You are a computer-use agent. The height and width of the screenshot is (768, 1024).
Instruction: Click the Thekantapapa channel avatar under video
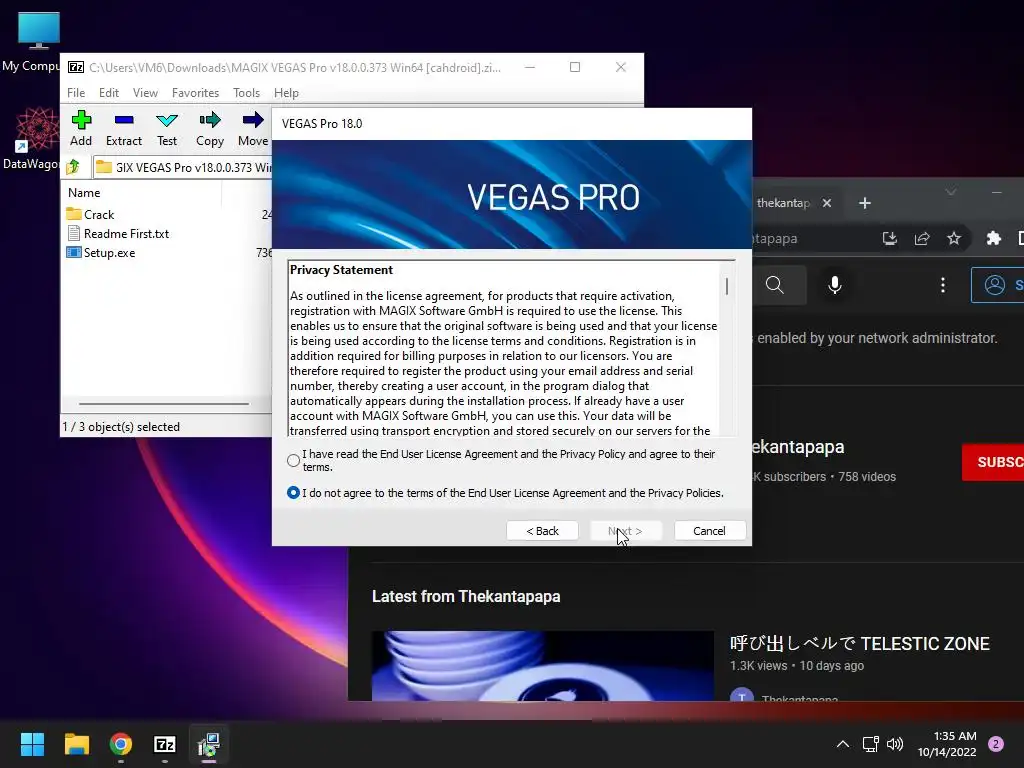tap(741, 695)
